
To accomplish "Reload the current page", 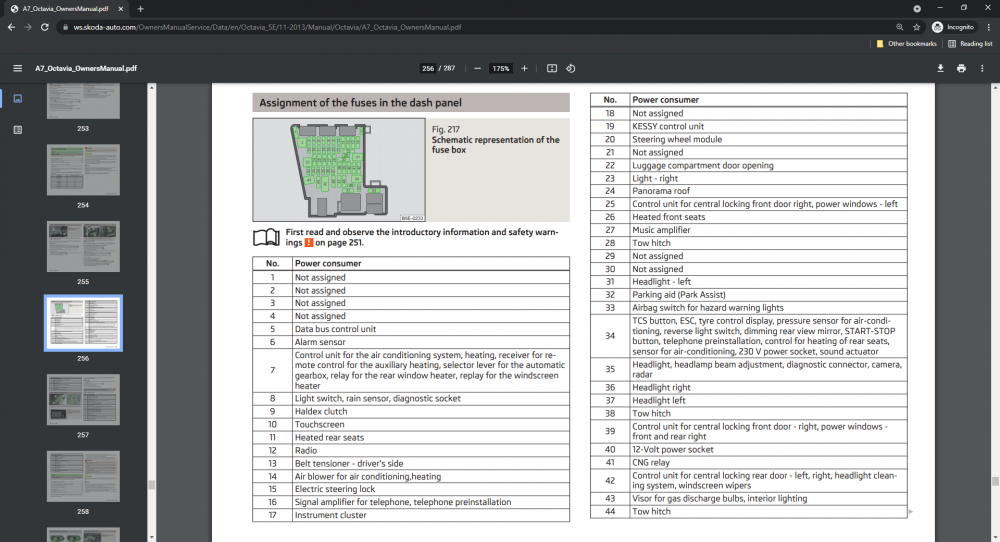I will pos(45,27).
